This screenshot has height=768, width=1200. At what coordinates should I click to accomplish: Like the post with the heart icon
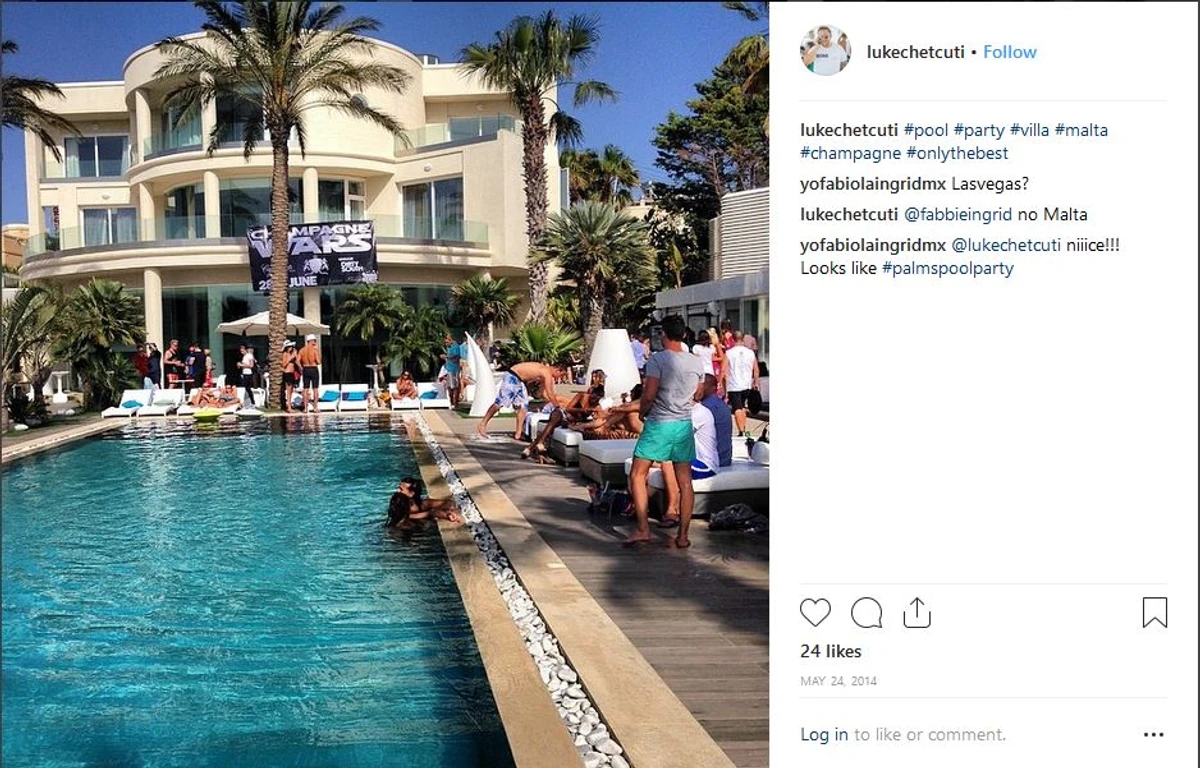[816, 612]
